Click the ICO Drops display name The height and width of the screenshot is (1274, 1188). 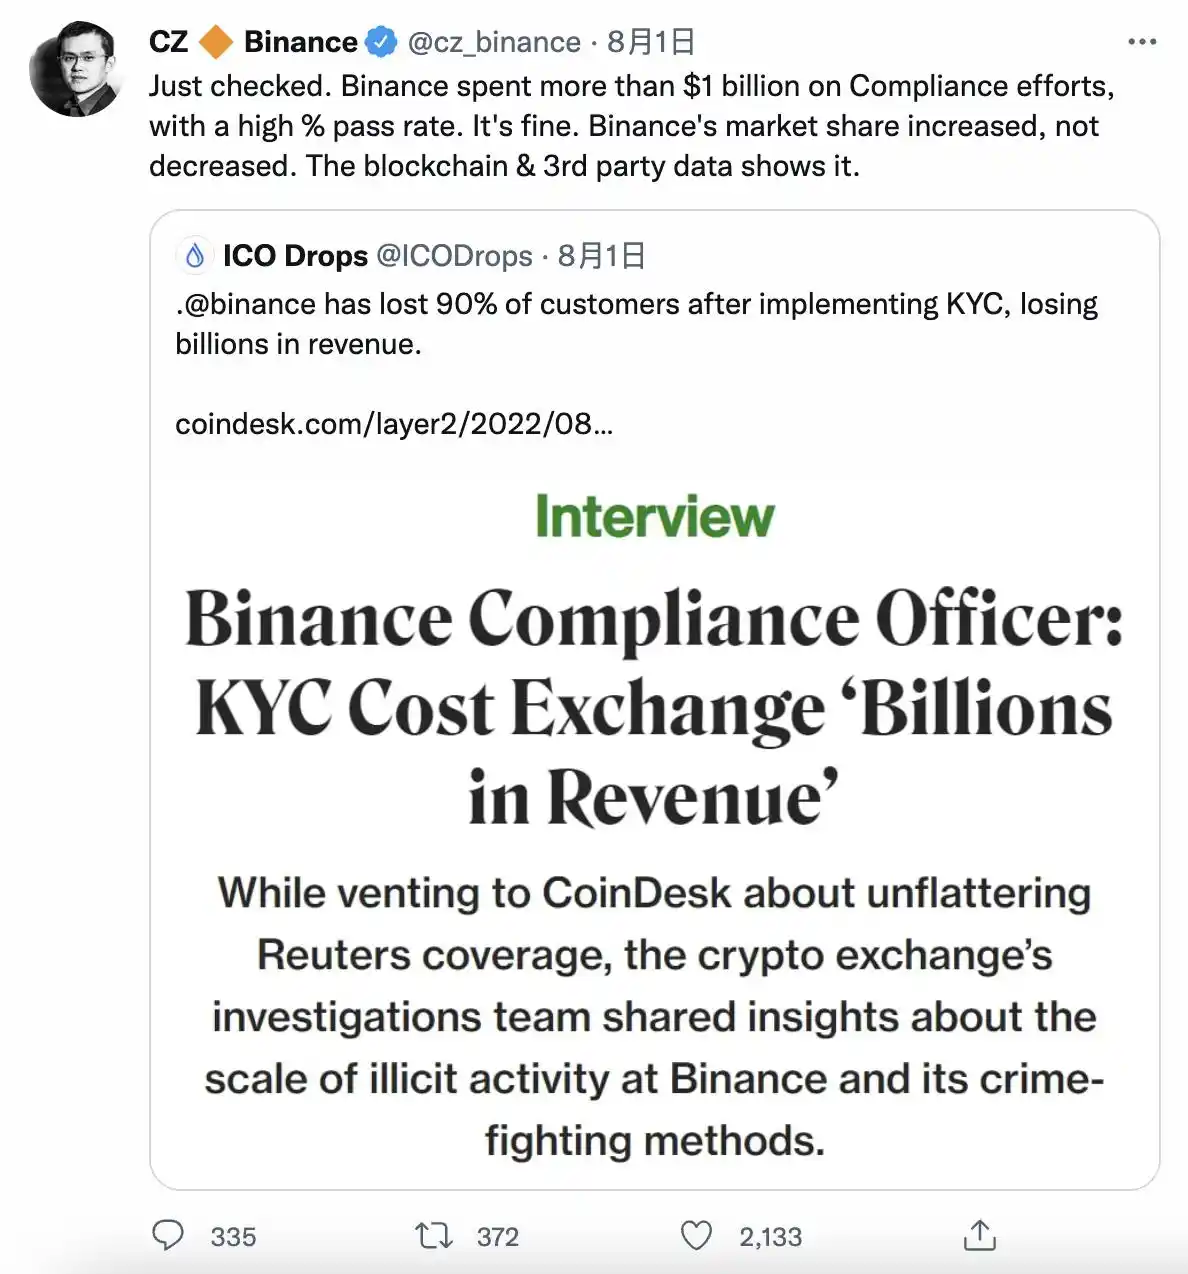tap(295, 256)
